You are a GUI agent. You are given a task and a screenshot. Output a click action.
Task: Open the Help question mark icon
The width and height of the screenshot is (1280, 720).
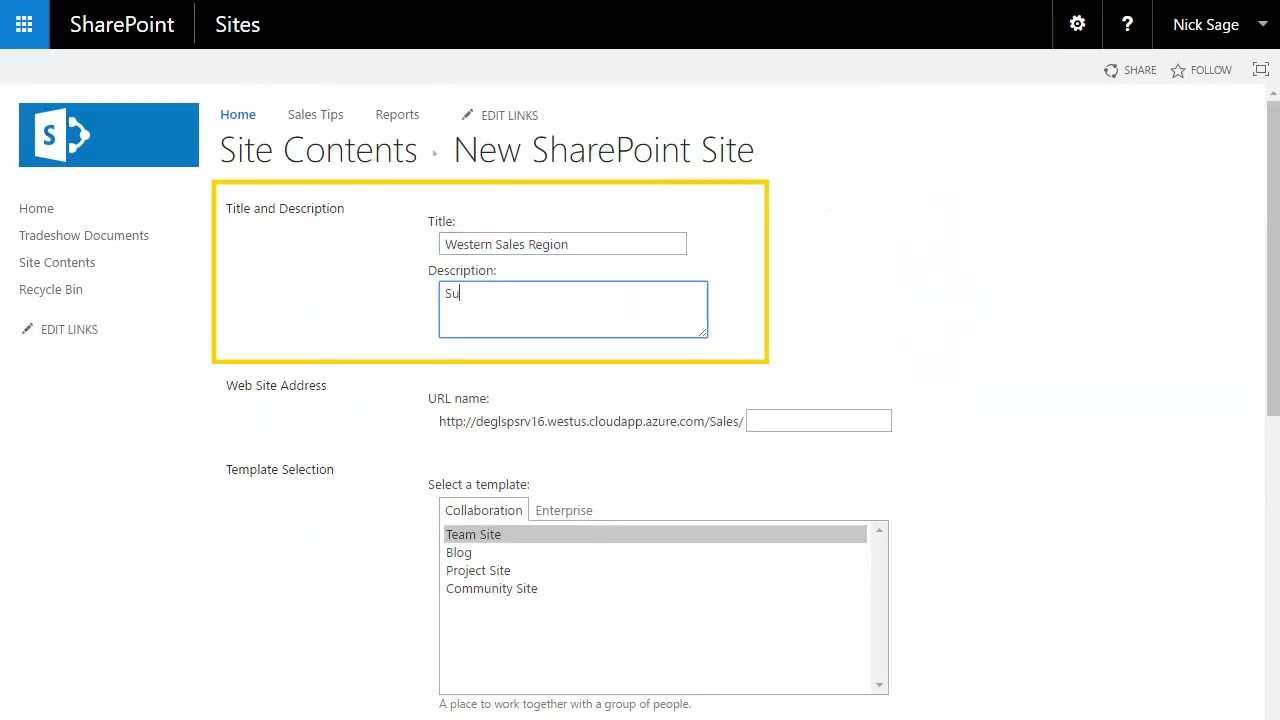(1127, 24)
